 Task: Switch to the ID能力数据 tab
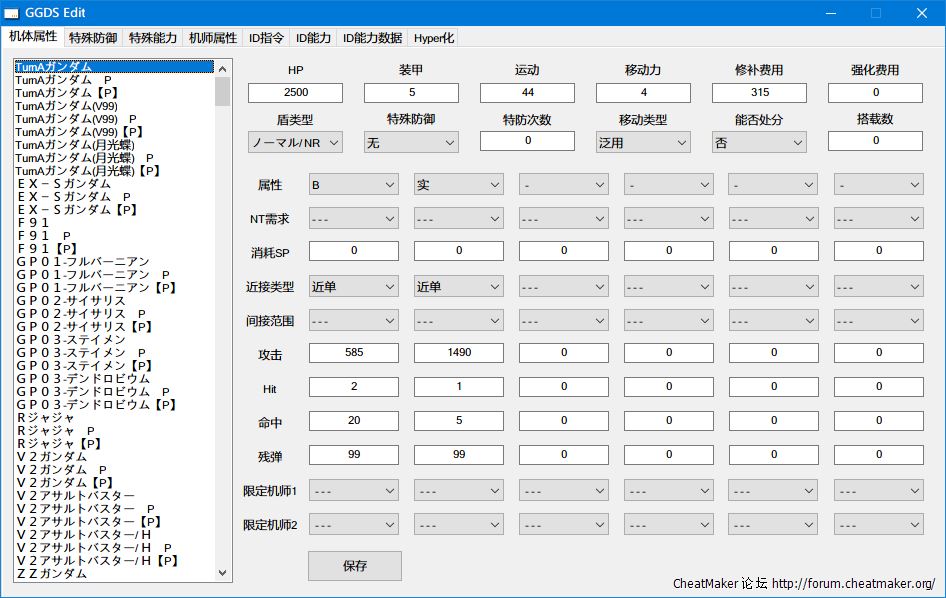(x=372, y=38)
